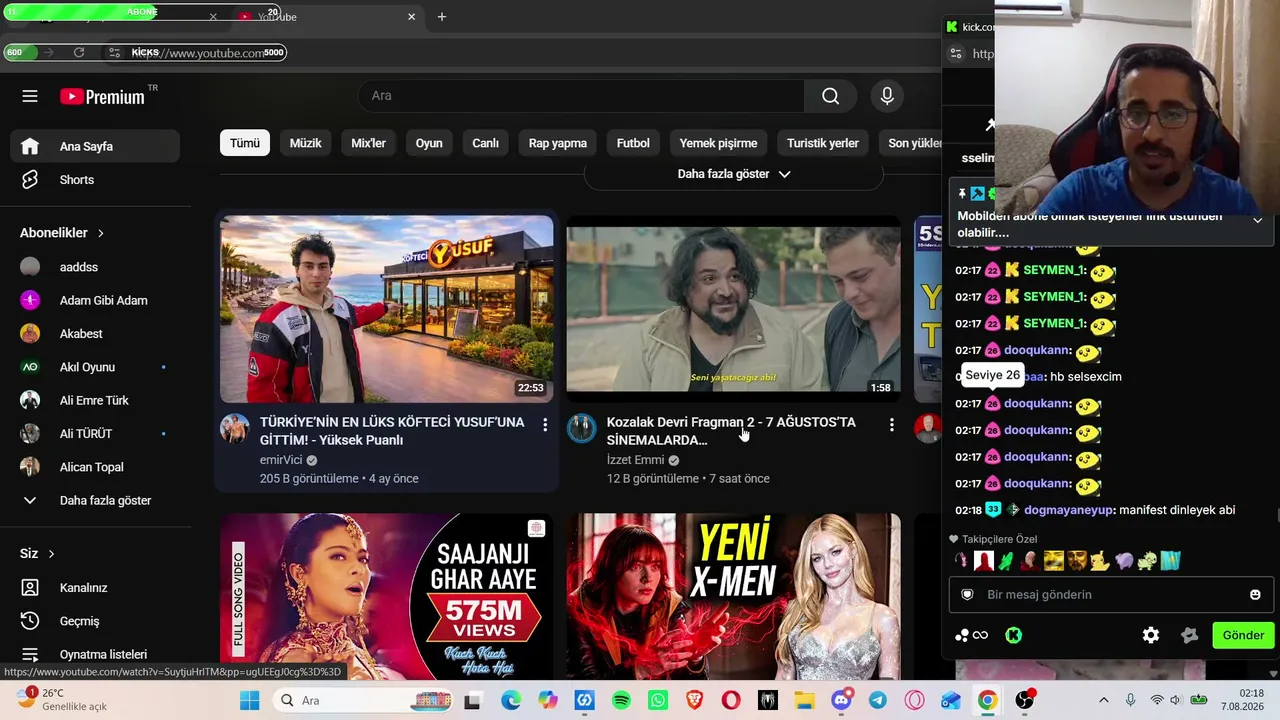This screenshot has height=720, width=1280.
Task: Open the Akıl Oyunu subscription channel
Action: point(96,367)
